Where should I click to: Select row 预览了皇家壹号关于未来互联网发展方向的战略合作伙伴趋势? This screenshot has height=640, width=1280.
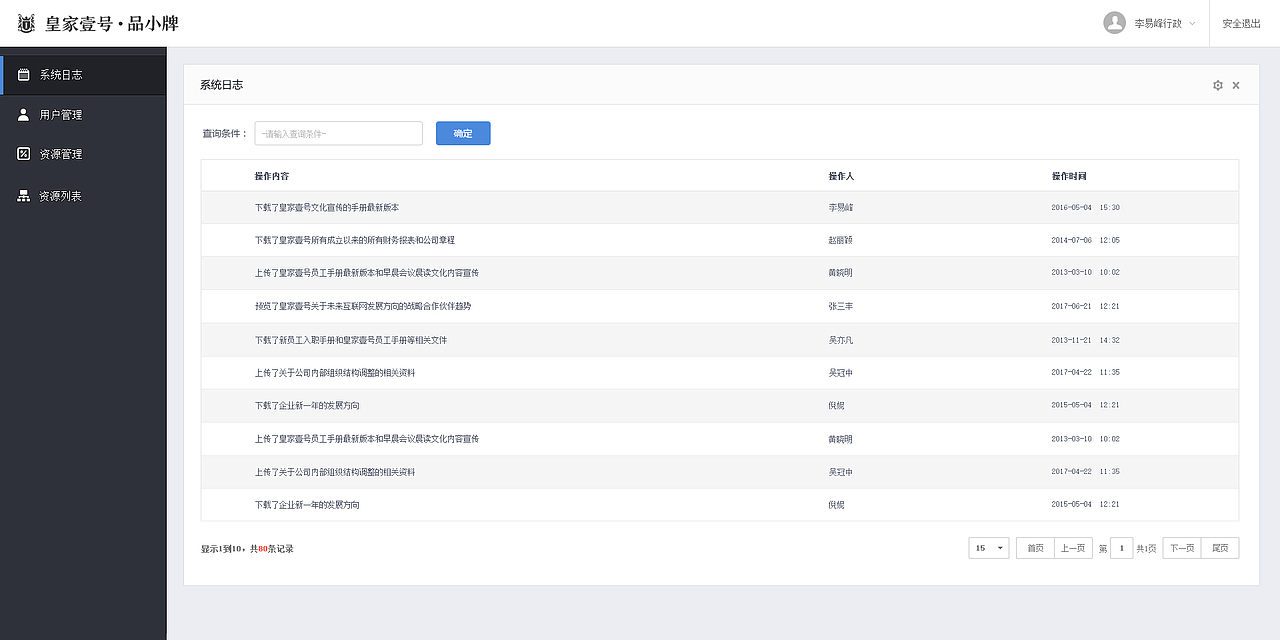coord(720,306)
